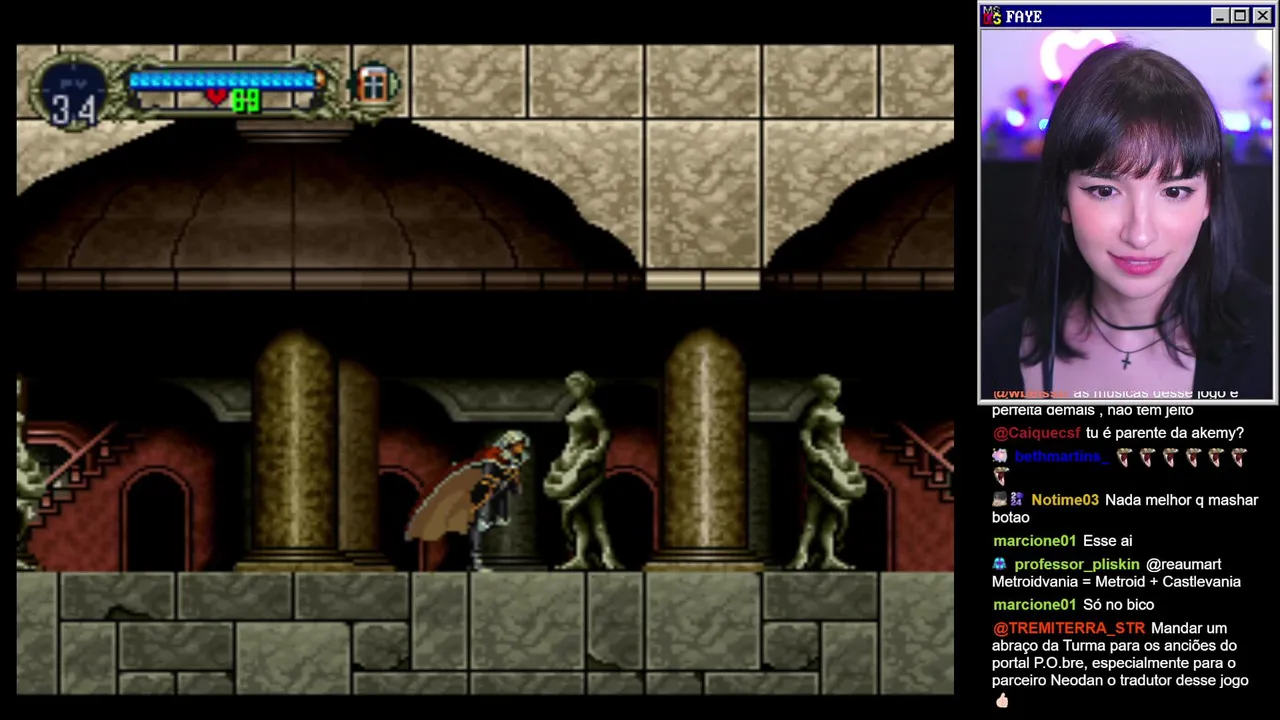This screenshot has width=1280, height=720.
Task: Click the badge next to professor_pliskin
Action: click(1000, 564)
